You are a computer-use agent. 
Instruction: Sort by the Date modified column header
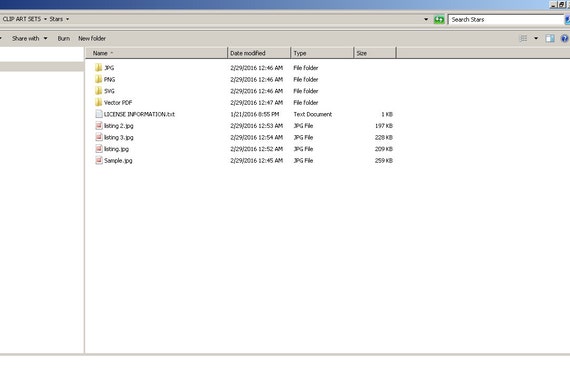click(259, 53)
